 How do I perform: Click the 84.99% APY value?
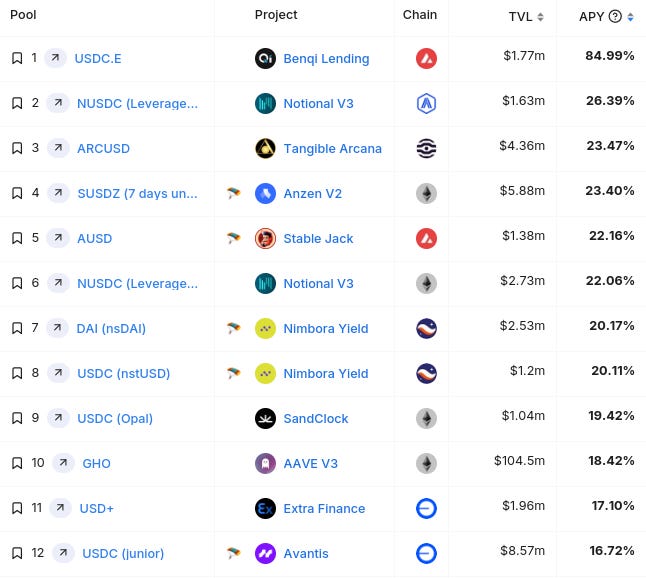[x=610, y=55]
